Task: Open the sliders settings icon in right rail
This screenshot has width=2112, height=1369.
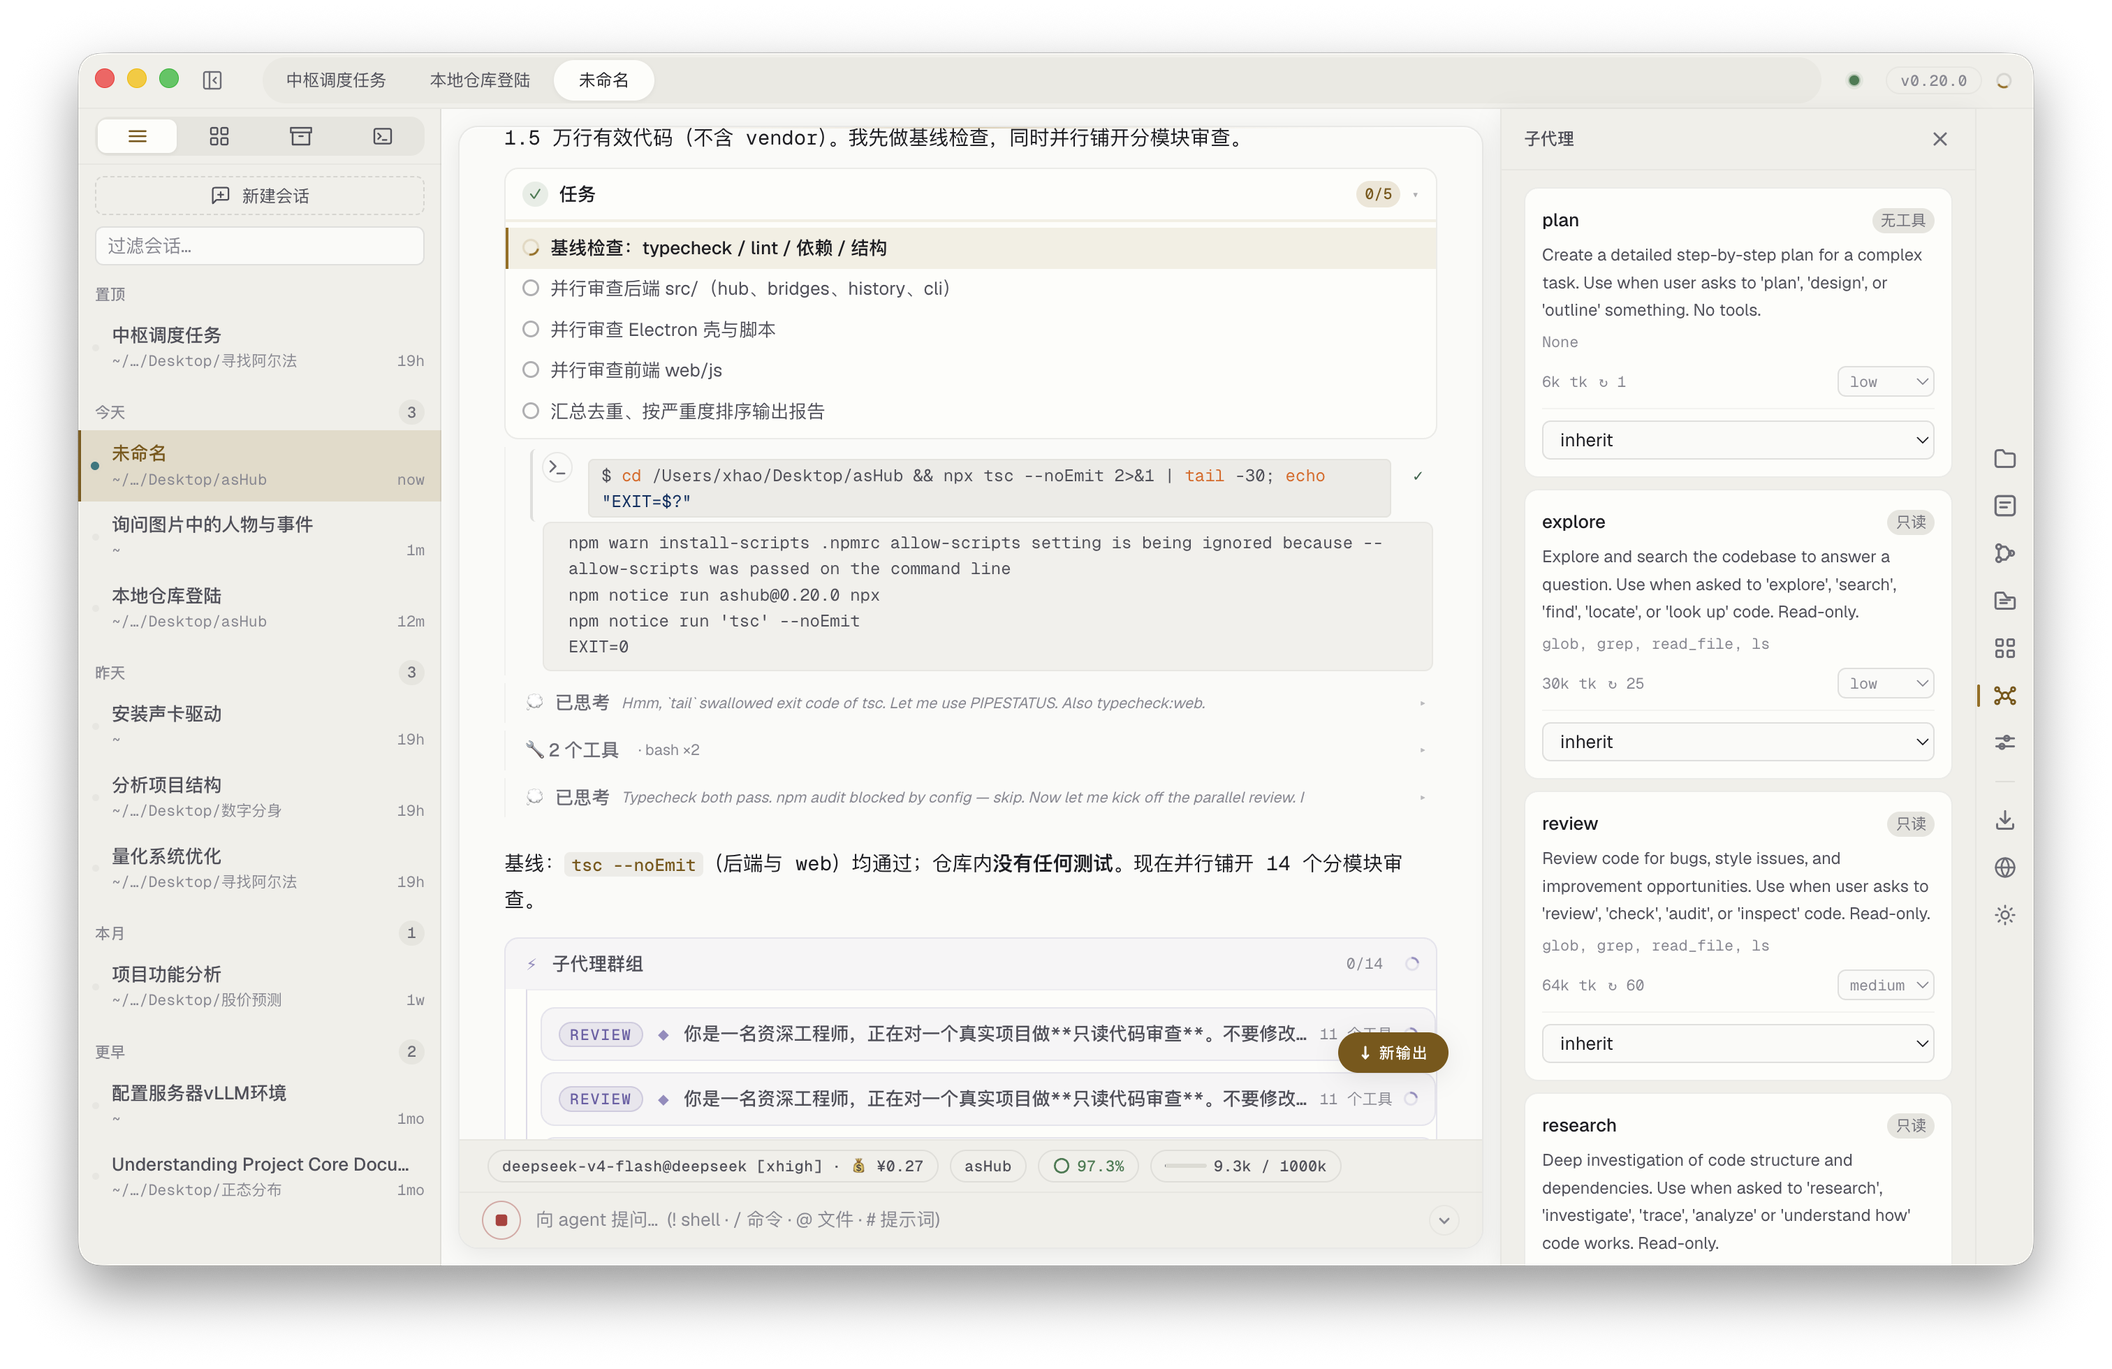Action: point(2004,743)
